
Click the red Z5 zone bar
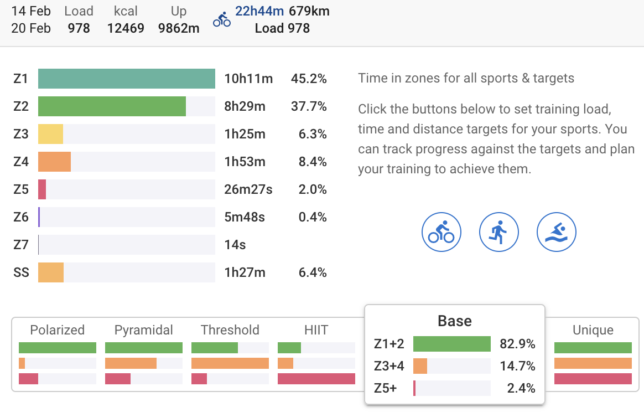tap(42, 189)
